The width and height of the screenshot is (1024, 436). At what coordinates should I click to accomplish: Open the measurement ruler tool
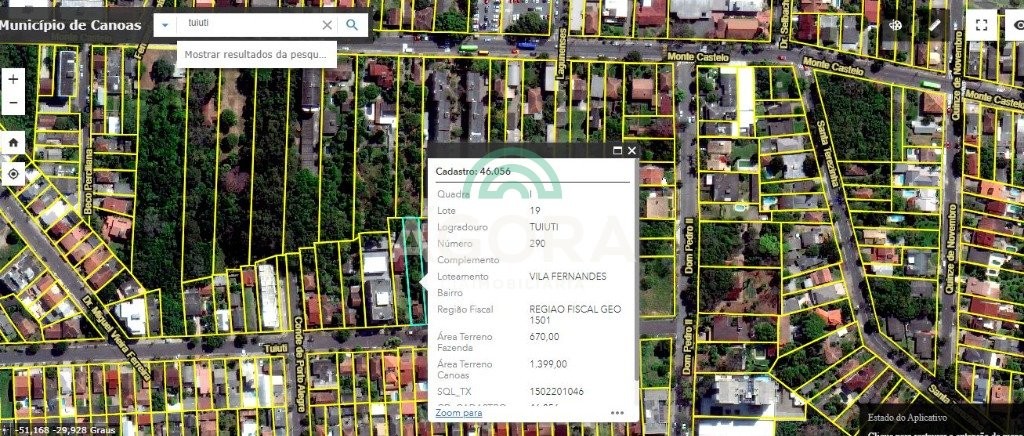[x=936, y=25]
